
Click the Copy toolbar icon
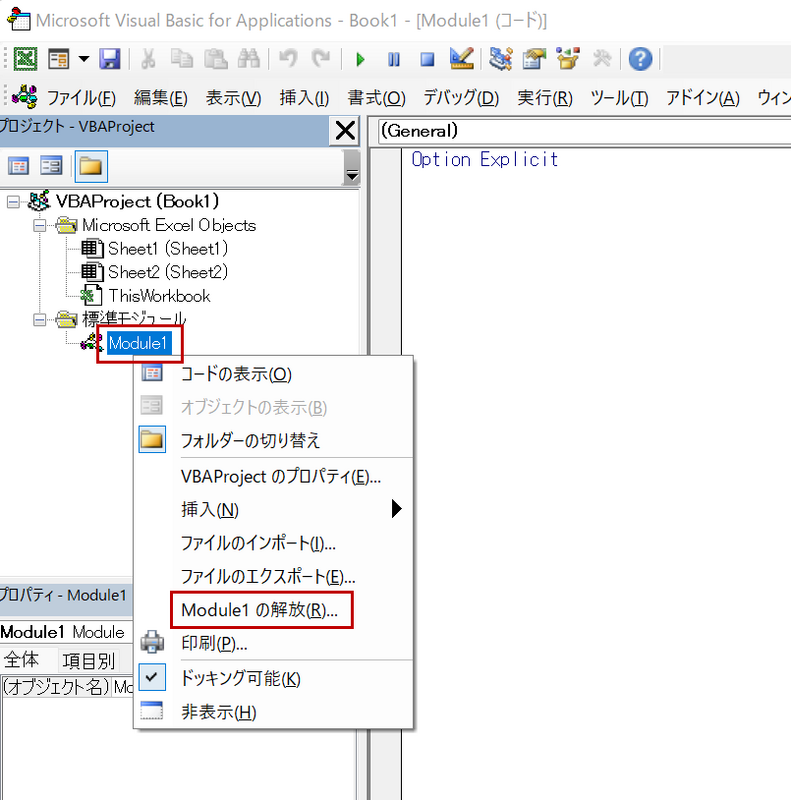(x=181, y=59)
